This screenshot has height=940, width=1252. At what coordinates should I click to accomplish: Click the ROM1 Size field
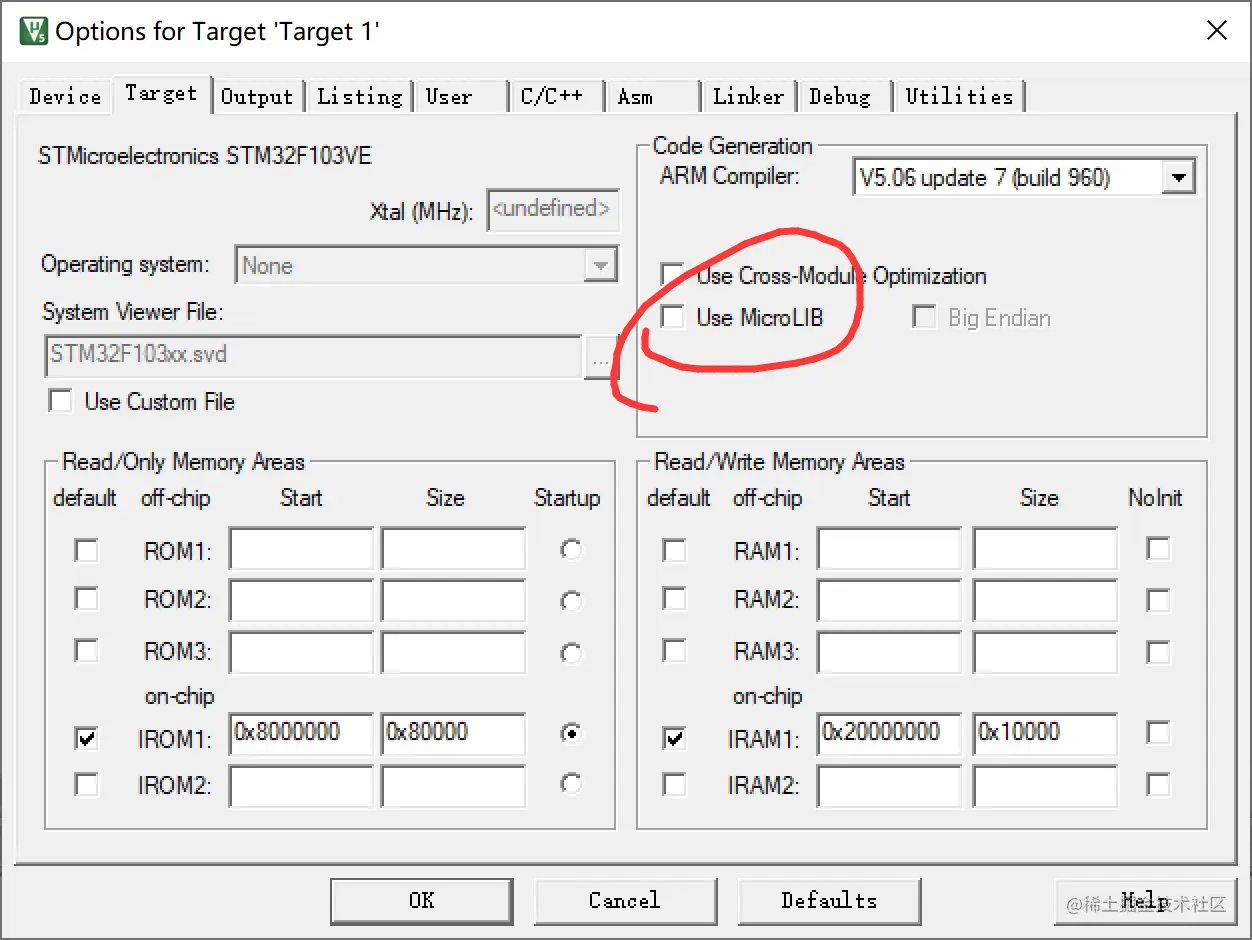(x=453, y=550)
